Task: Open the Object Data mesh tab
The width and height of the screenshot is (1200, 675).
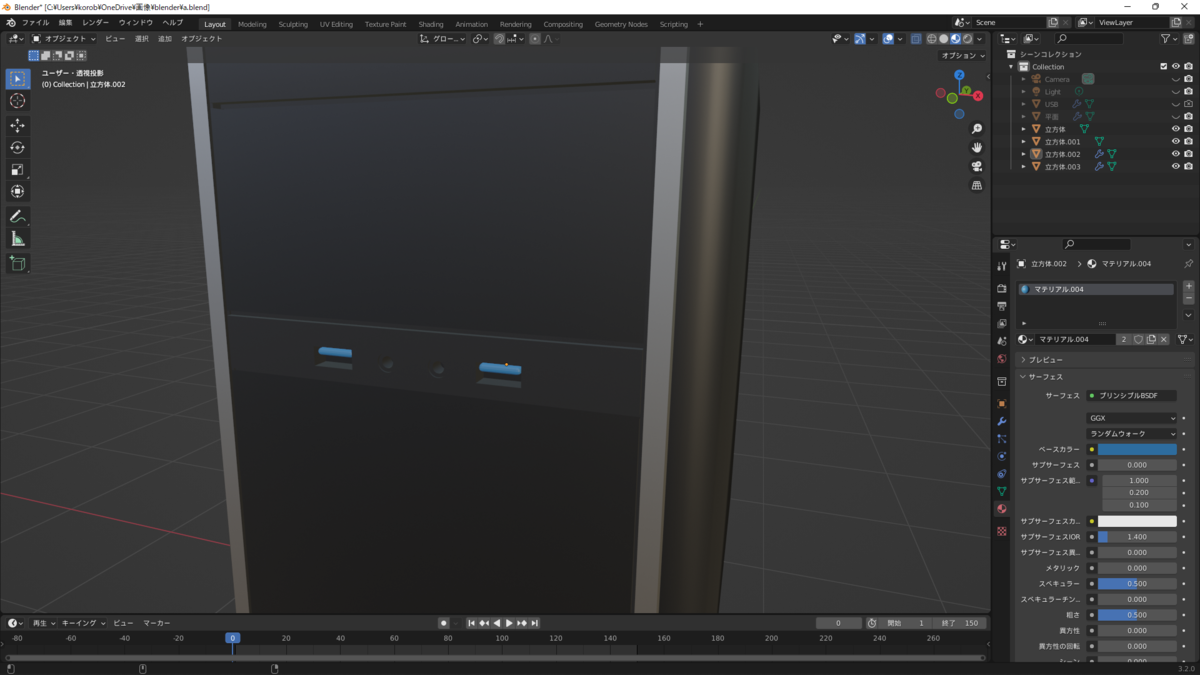Action: point(1002,492)
